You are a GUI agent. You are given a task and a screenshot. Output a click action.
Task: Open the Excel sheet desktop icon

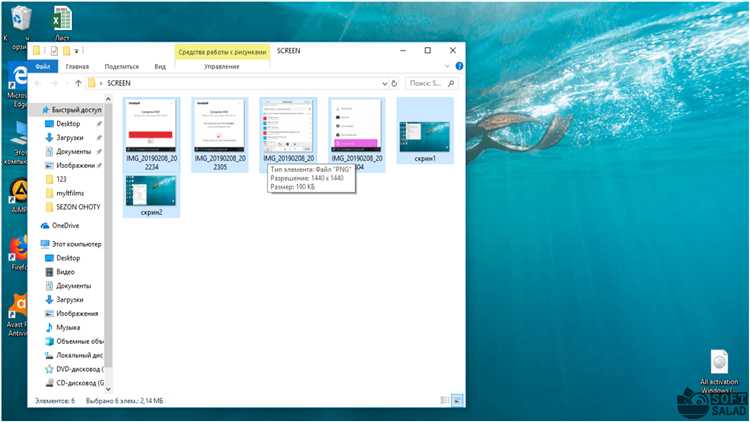(61, 18)
